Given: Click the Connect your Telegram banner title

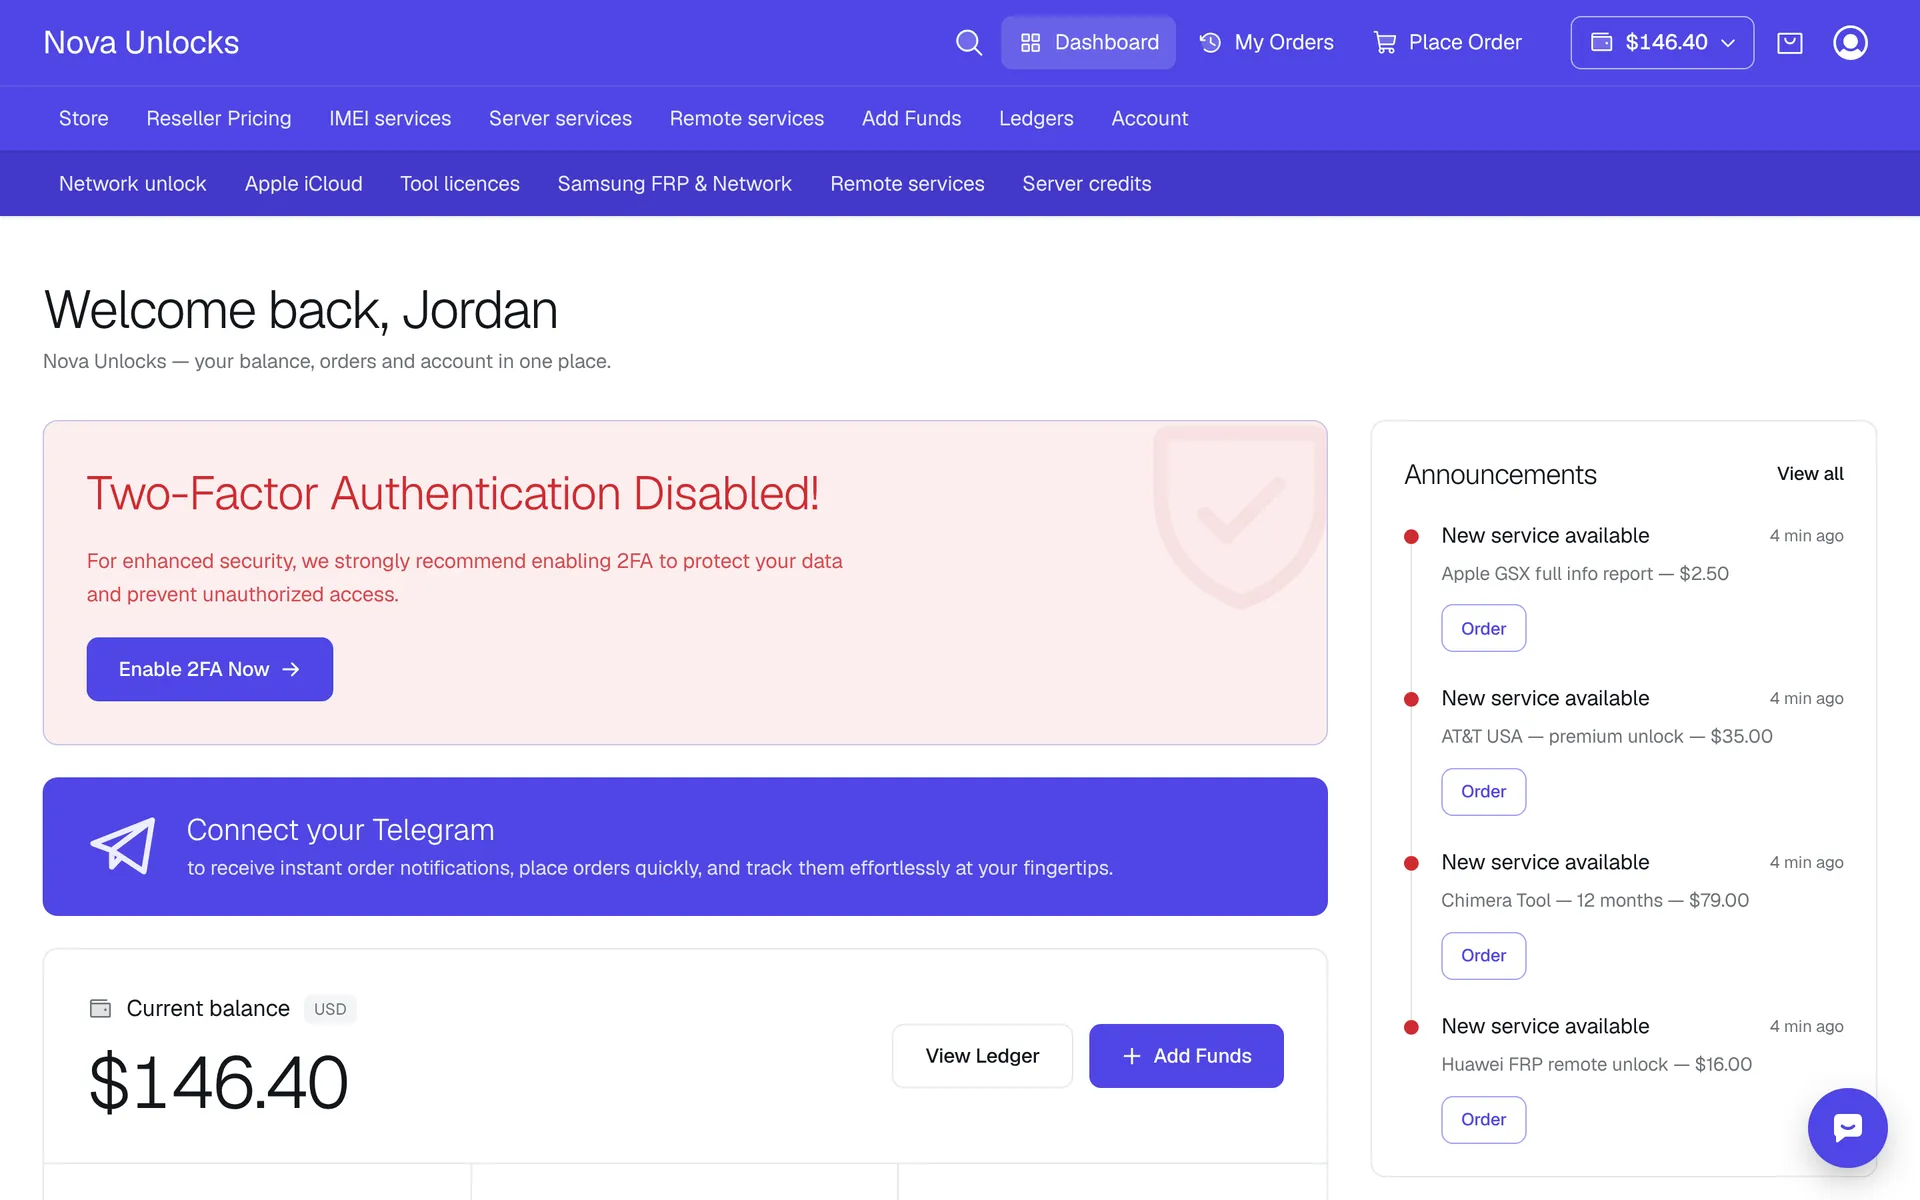Looking at the screenshot, I should click(340, 830).
